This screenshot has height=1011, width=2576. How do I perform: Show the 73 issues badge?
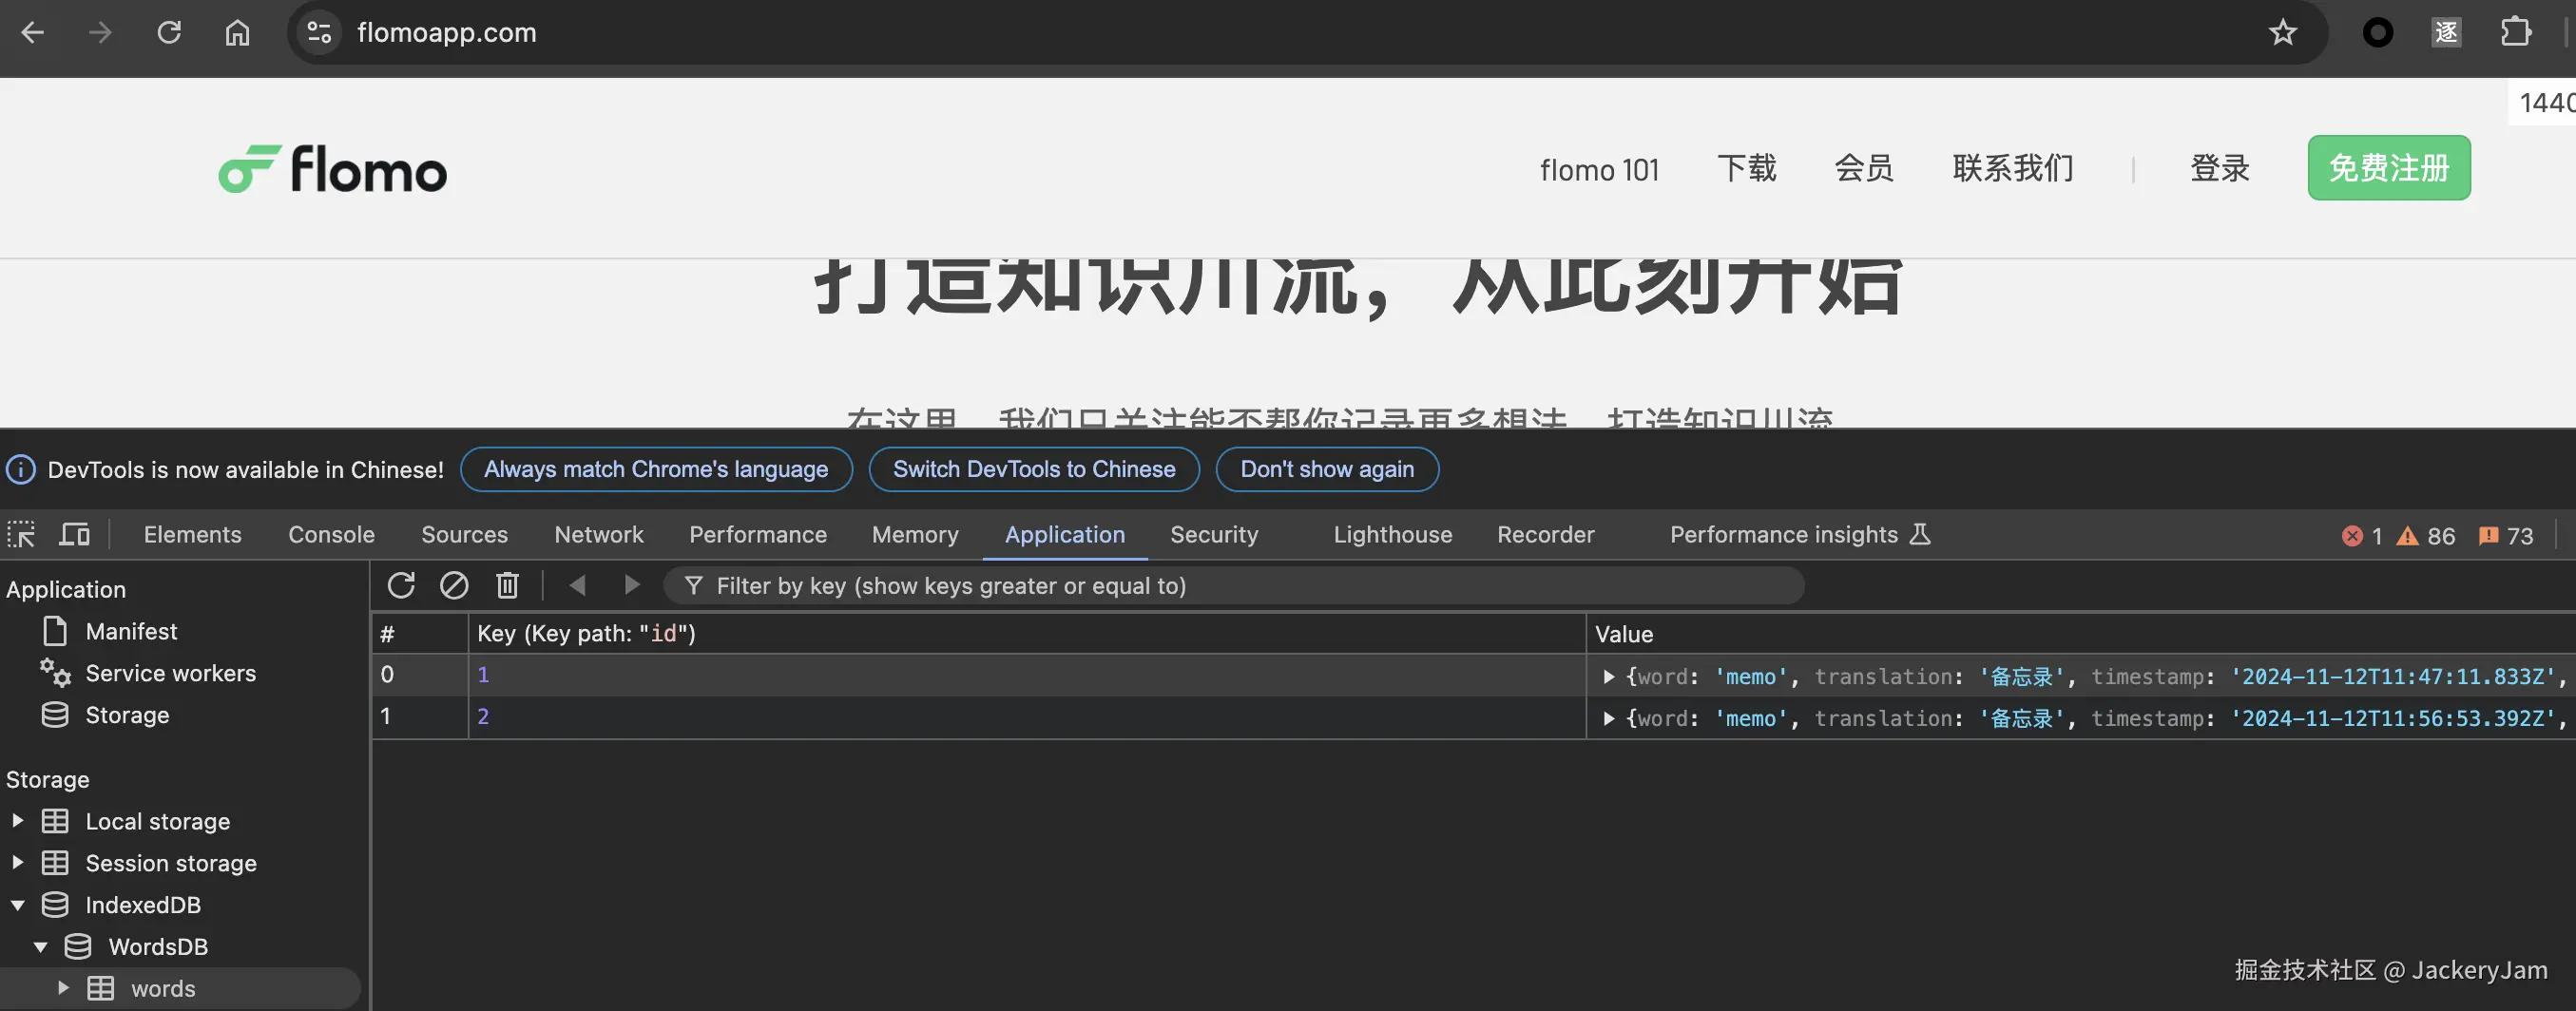tap(2506, 536)
